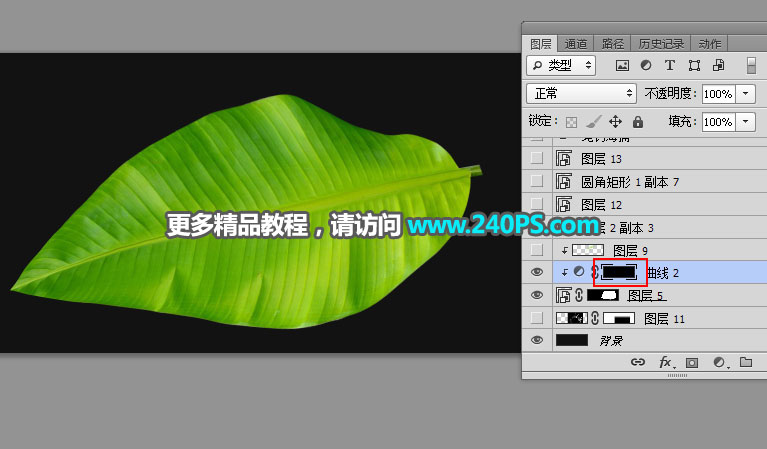Switch to the 通道 tab
This screenshot has height=449, width=767.
576,44
